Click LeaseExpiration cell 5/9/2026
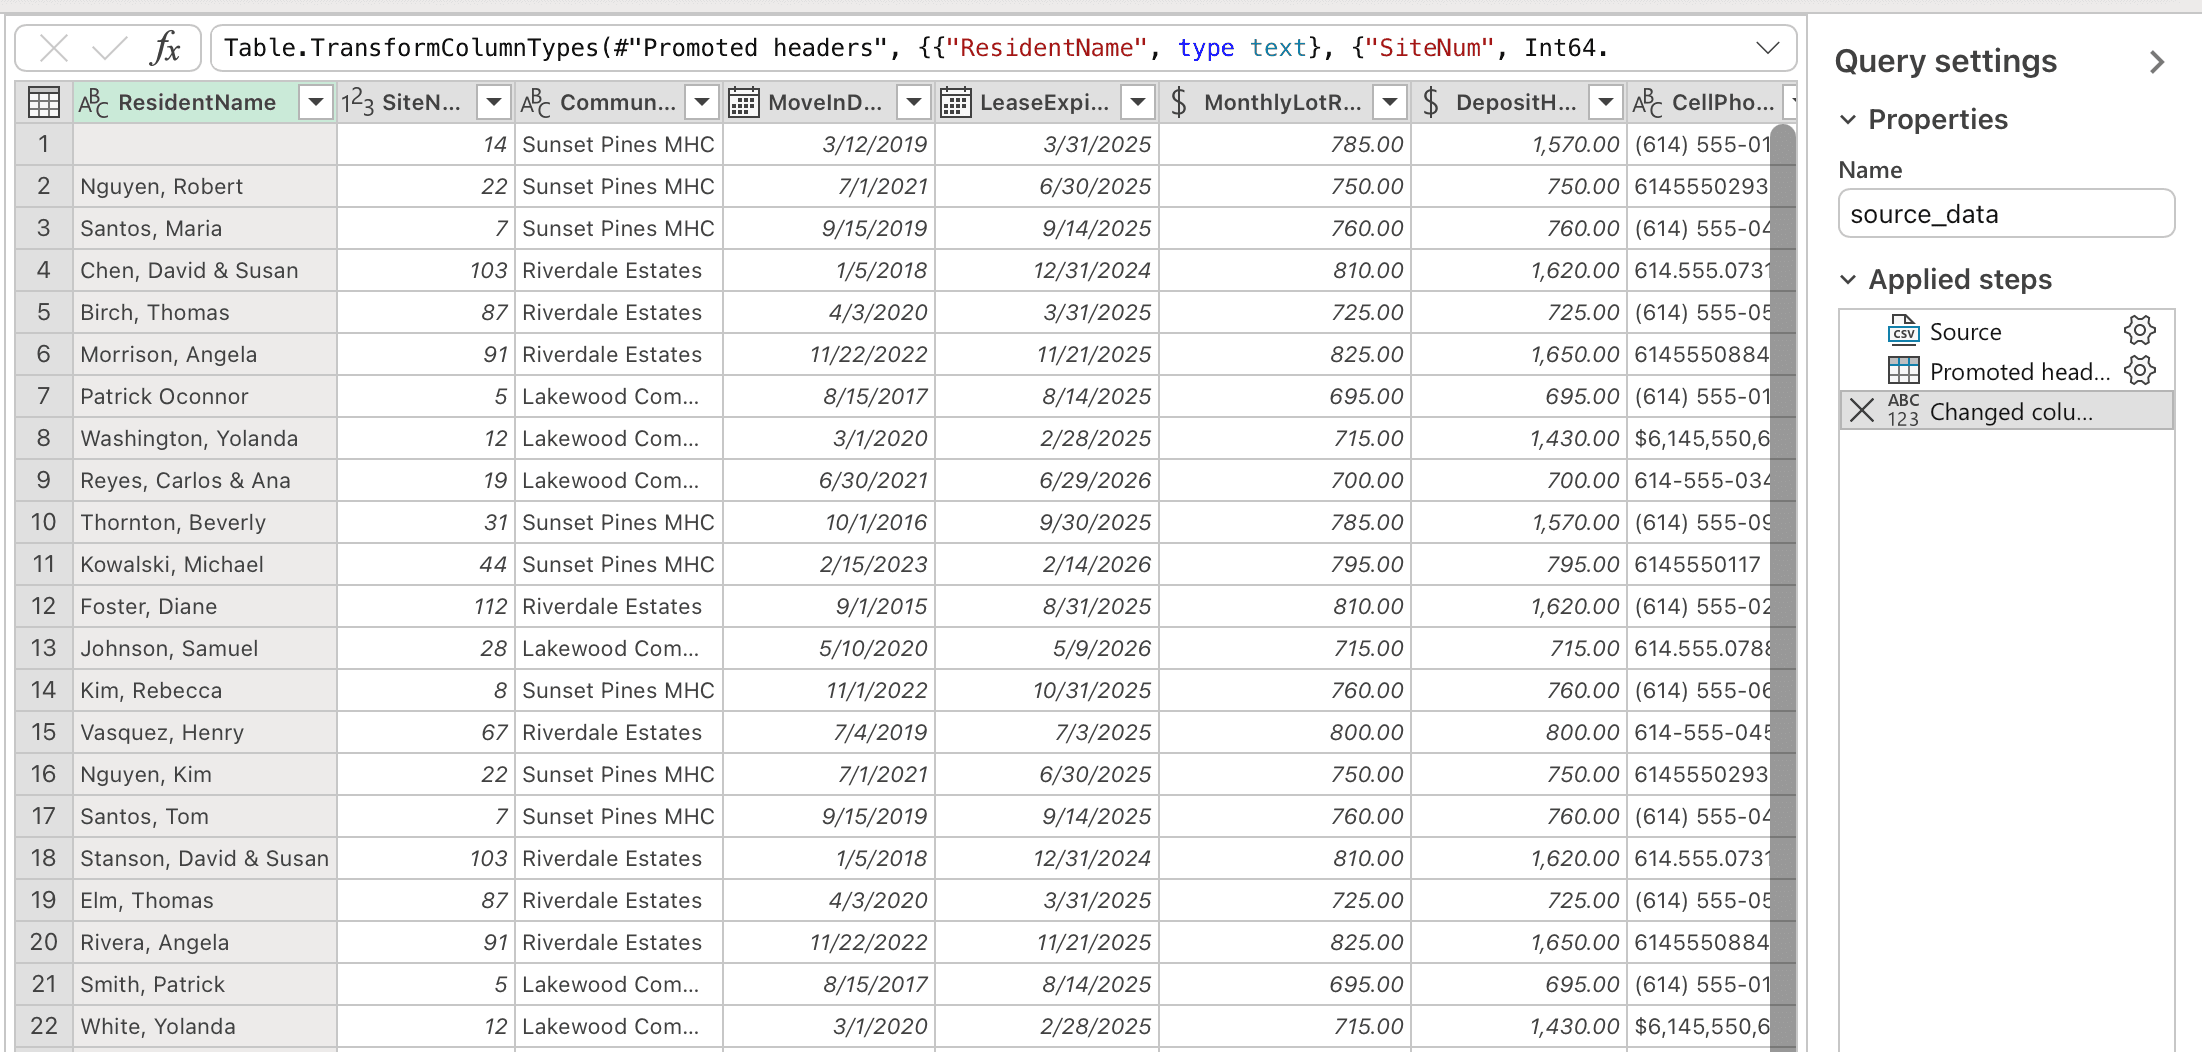 click(1047, 648)
